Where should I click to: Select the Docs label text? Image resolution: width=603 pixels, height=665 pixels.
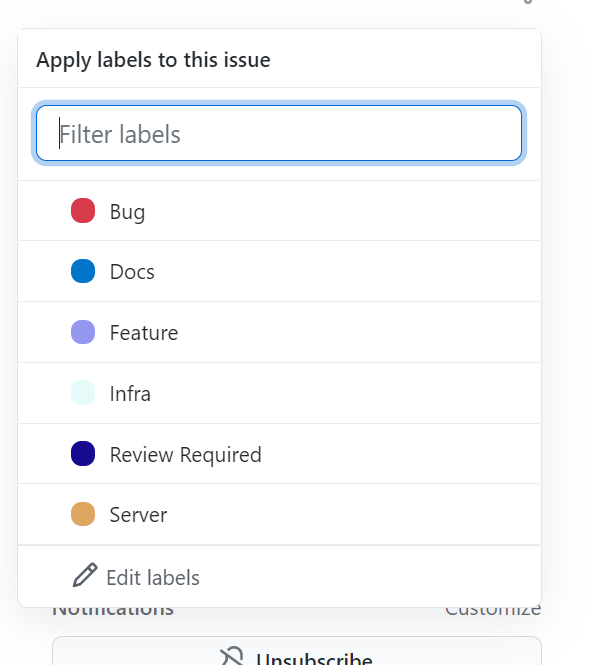tap(132, 272)
